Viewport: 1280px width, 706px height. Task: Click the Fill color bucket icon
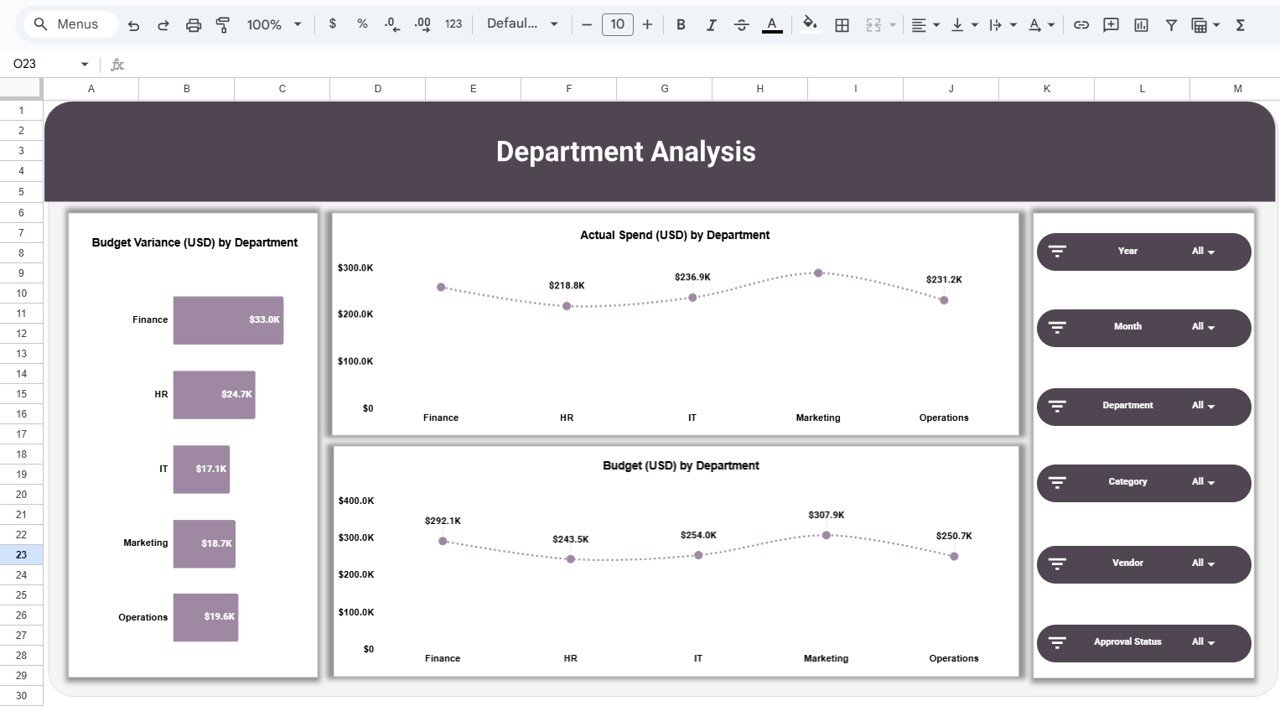click(810, 24)
